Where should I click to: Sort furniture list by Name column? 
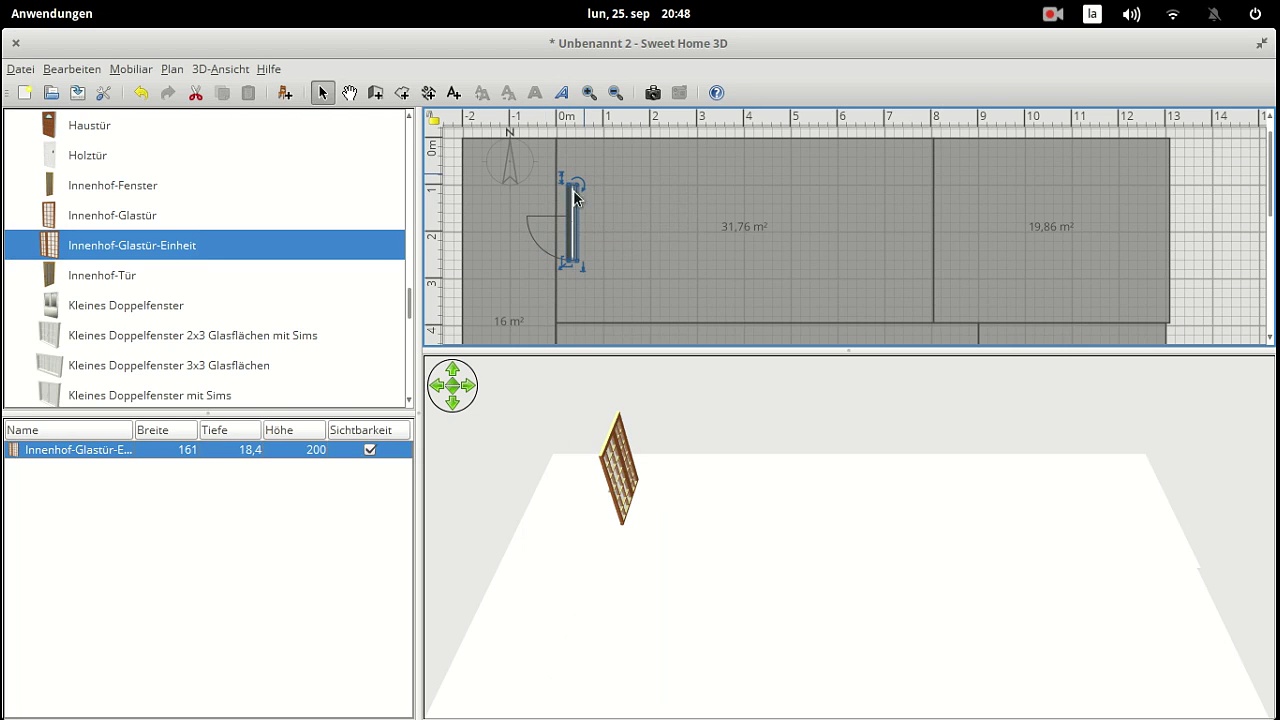click(68, 430)
